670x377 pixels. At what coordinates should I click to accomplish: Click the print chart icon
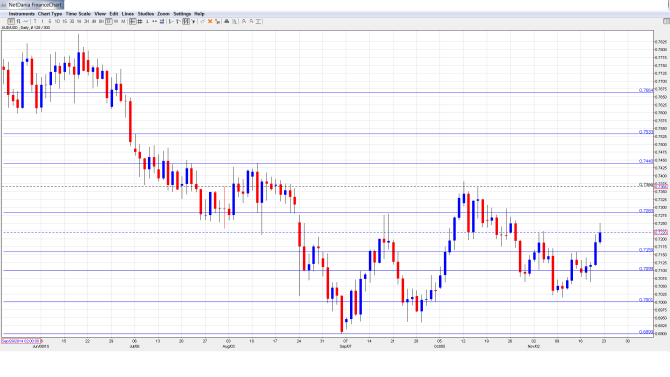227,21
